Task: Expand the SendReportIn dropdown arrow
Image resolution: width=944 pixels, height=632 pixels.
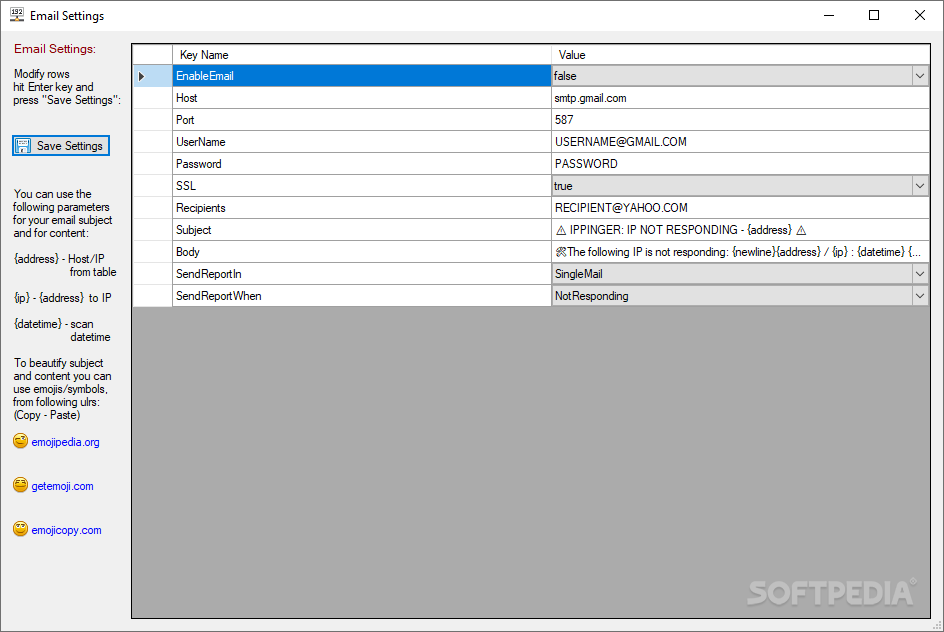Action: coord(919,274)
